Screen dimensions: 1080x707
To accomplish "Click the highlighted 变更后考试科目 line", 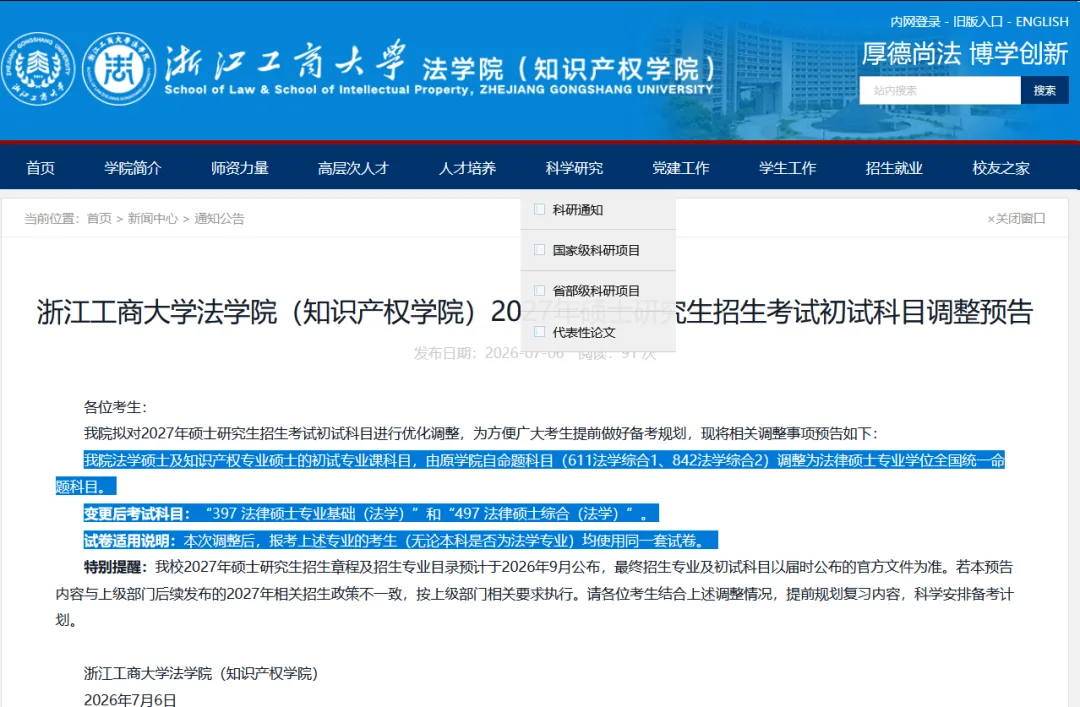I will [x=371, y=513].
